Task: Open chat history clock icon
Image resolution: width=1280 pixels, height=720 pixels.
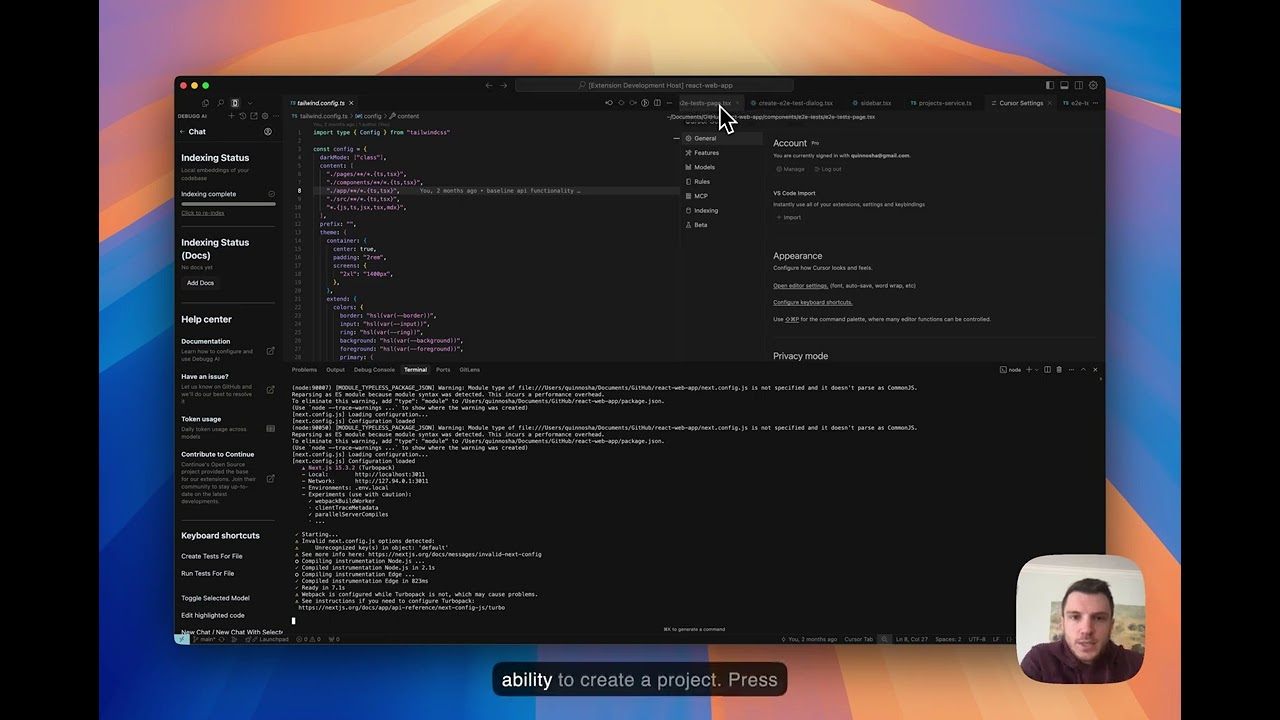Action: point(242,116)
